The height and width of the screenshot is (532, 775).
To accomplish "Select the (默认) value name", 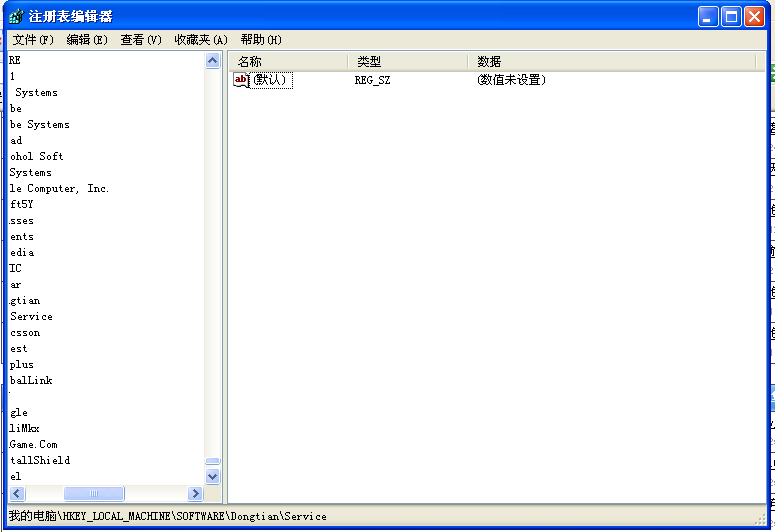I will pyautogui.click(x=271, y=80).
